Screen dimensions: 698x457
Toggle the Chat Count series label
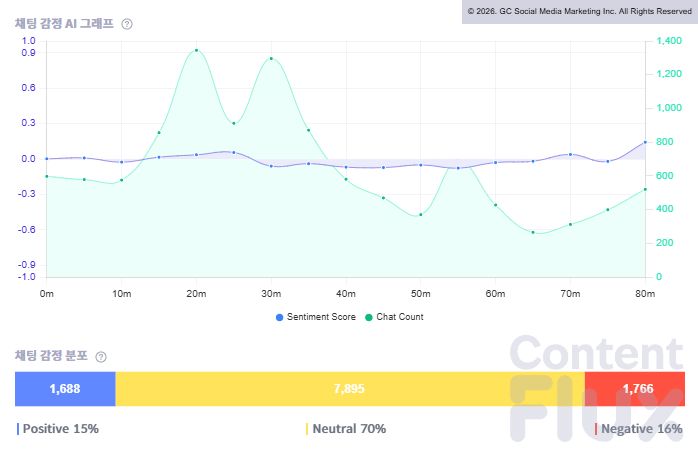pos(400,317)
